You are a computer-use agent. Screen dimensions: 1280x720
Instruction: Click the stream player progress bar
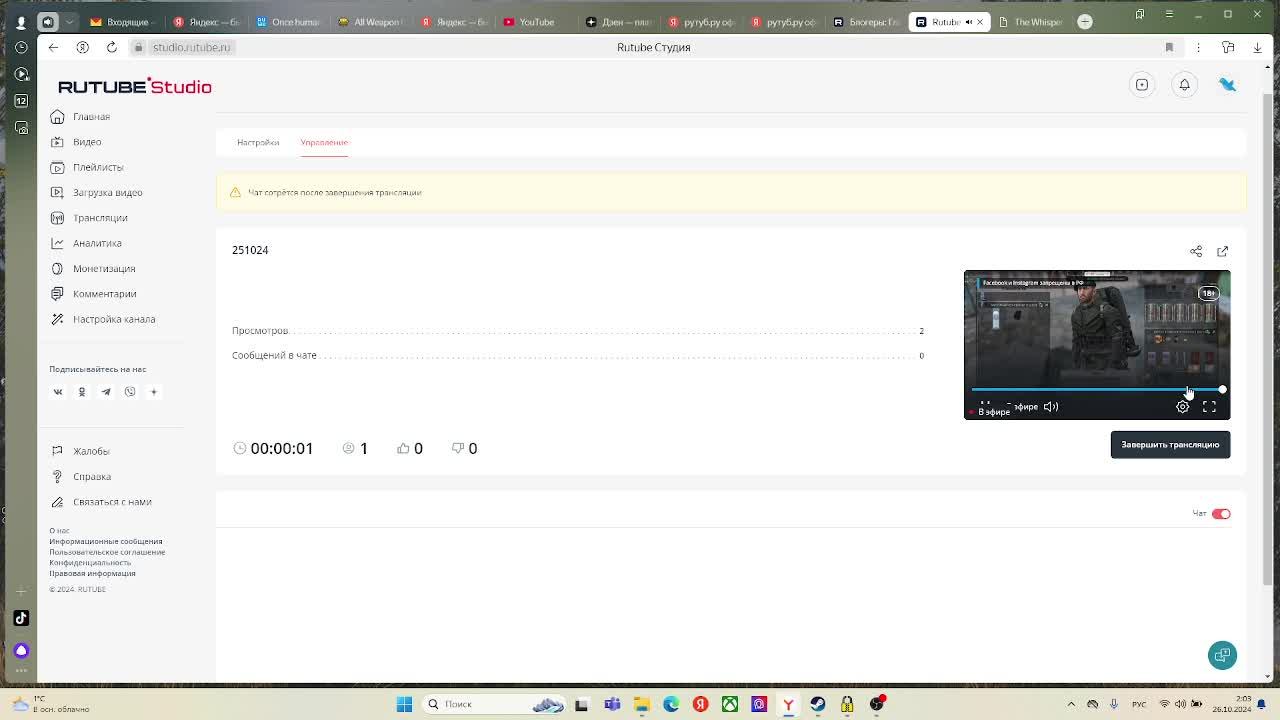[1097, 390]
